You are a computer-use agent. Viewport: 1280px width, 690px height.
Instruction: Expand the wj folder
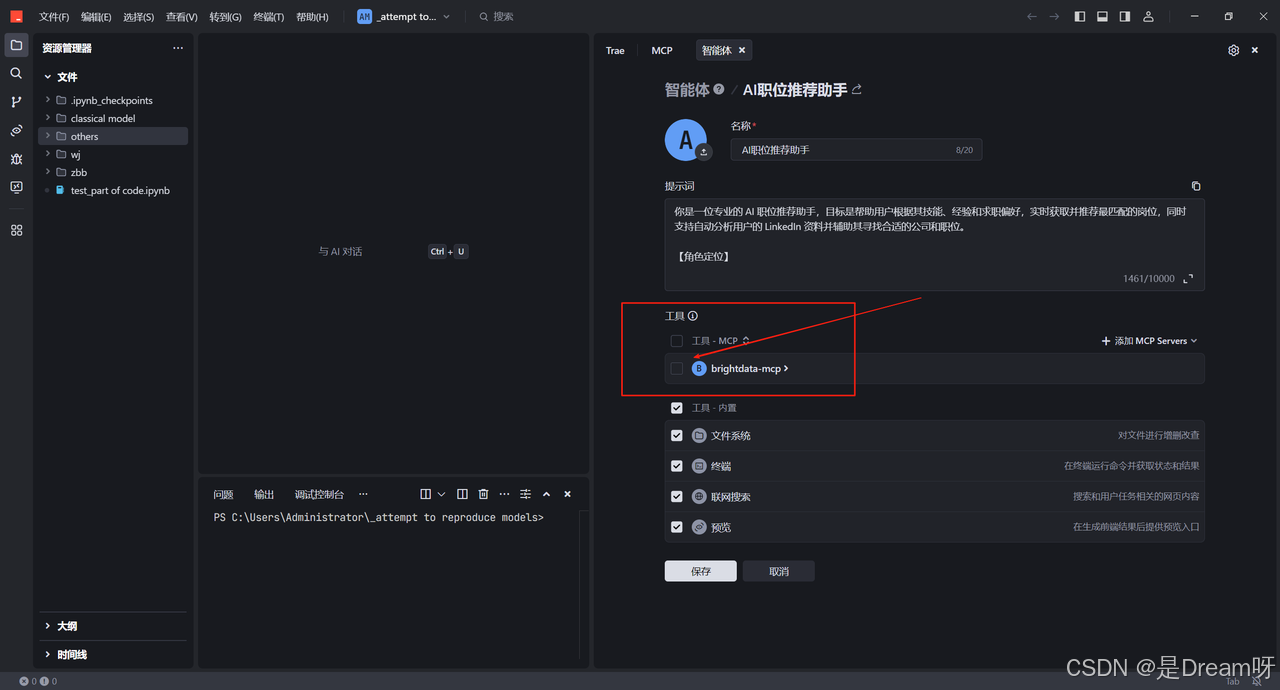tap(113, 154)
